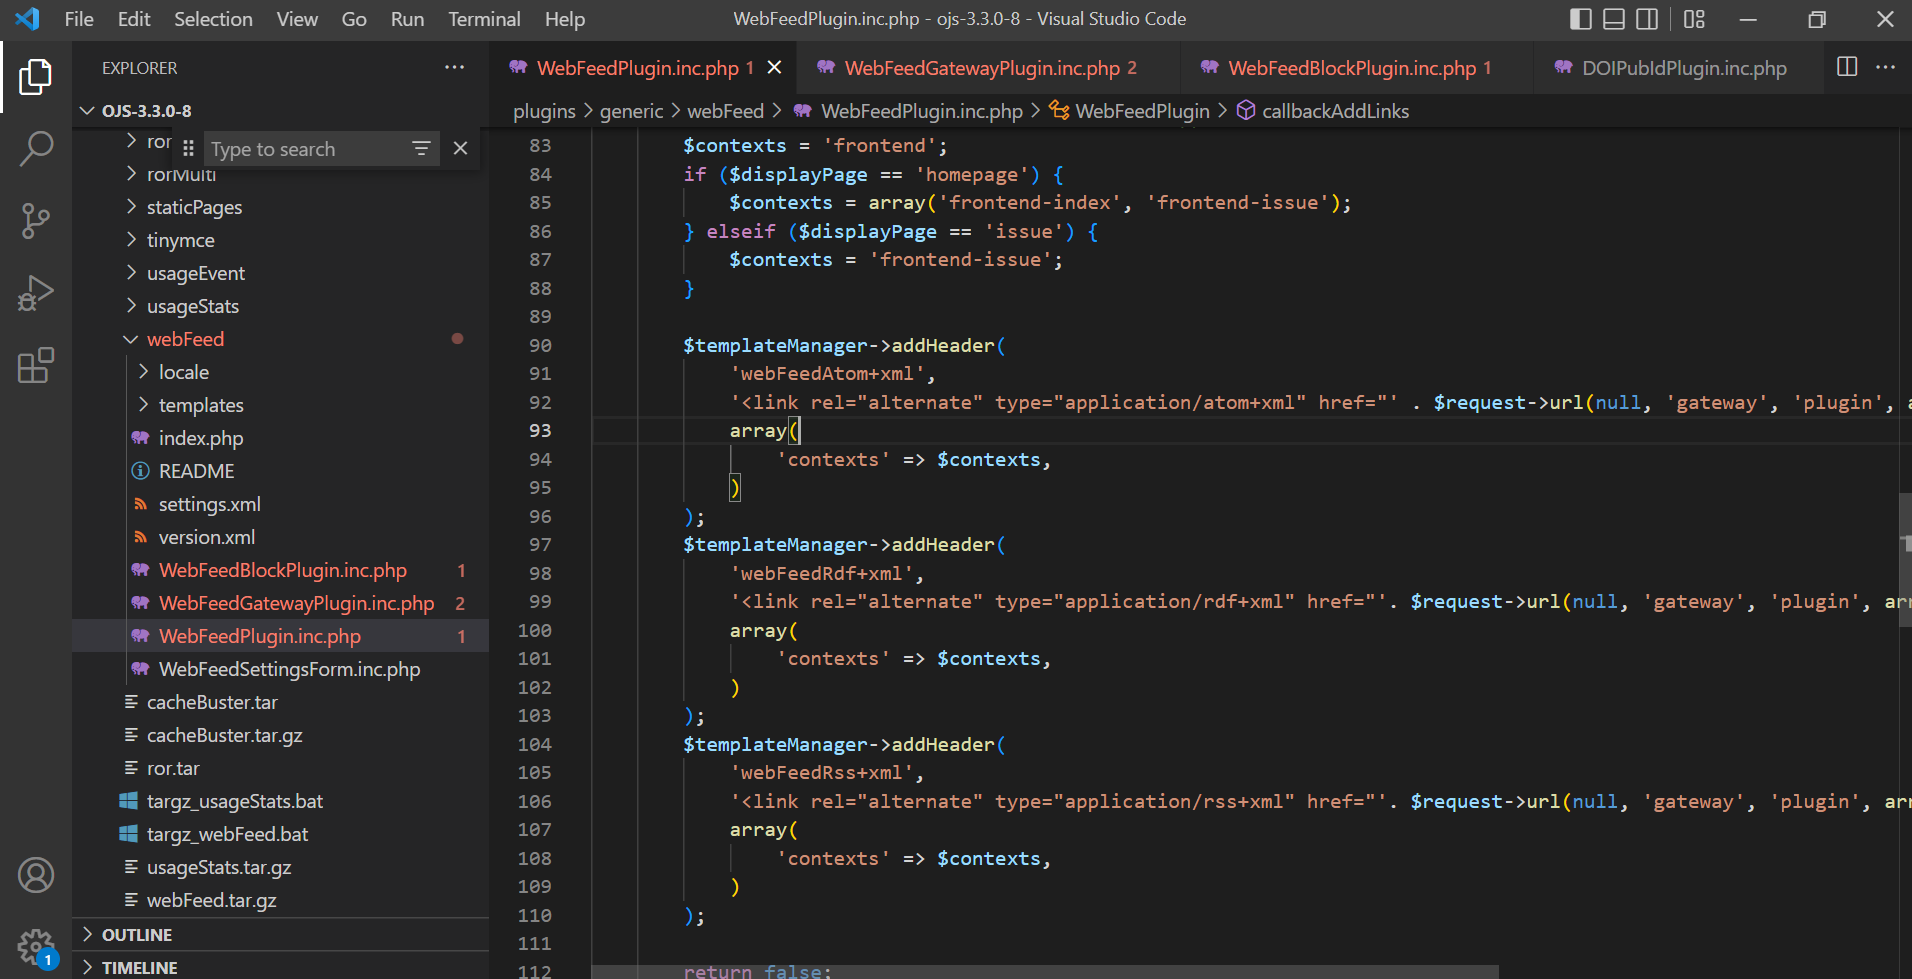Close the WebFeedPlugin.inc.php tab
1912x979 pixels.
774,67
